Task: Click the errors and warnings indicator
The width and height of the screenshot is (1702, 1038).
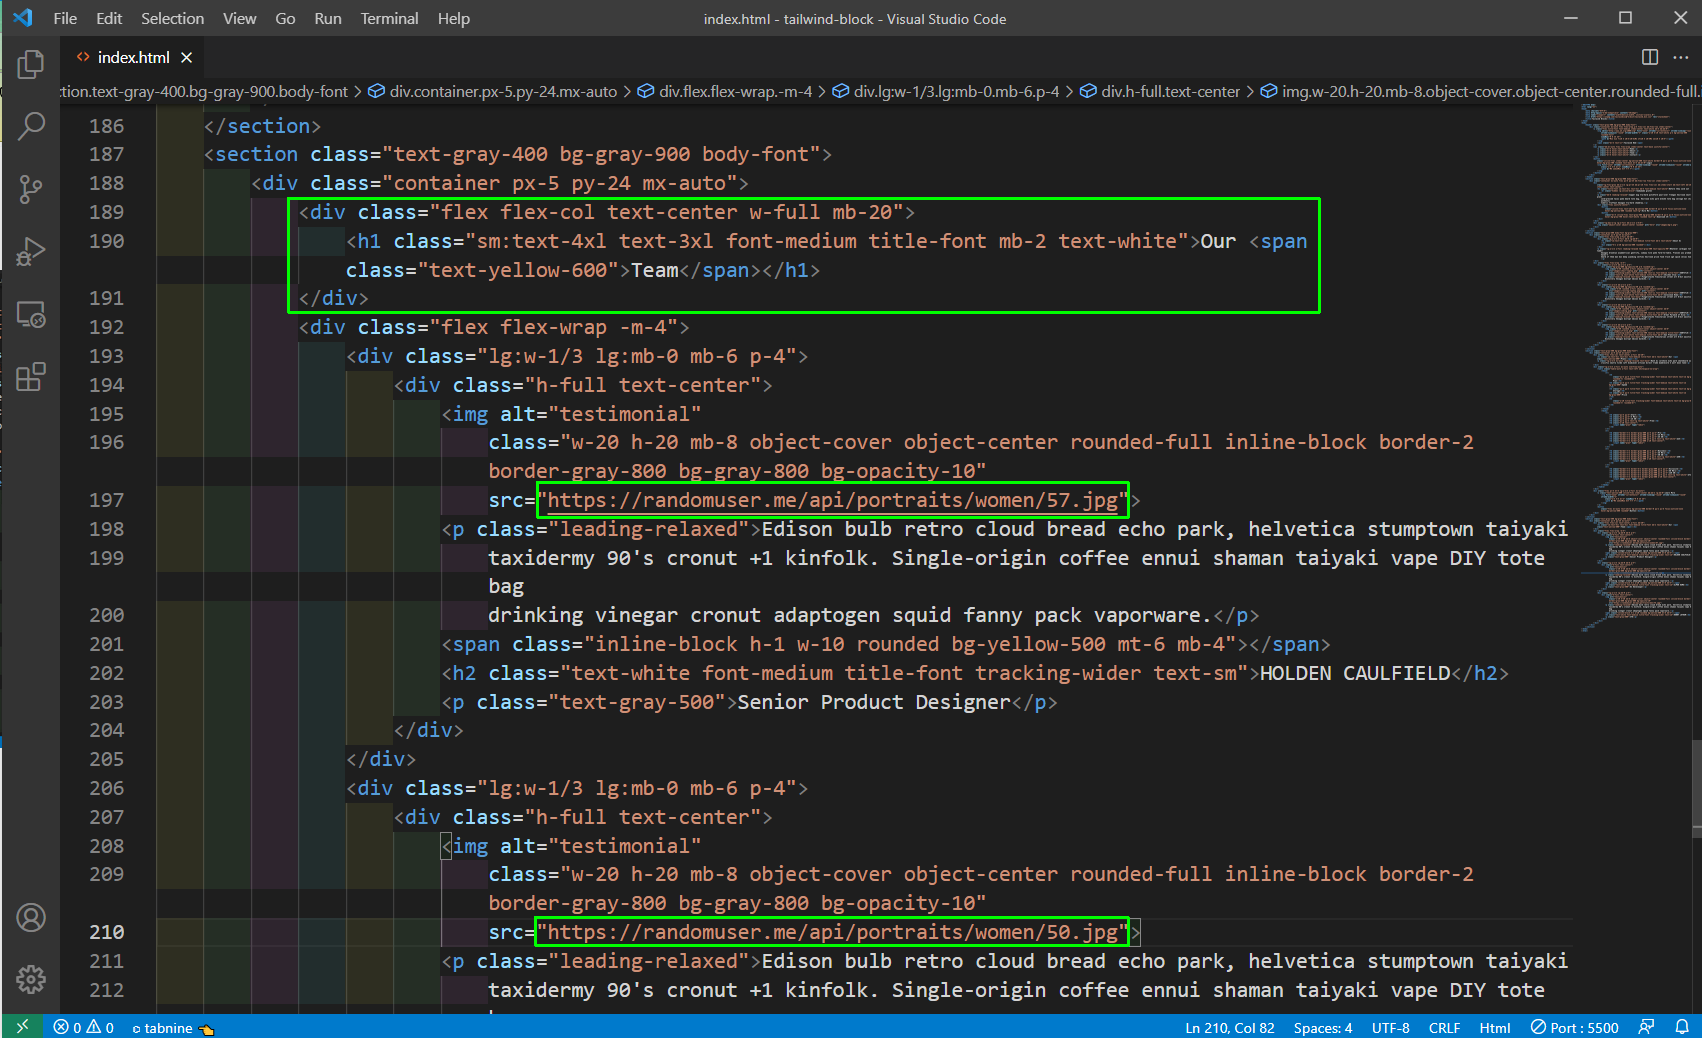Action: pyautogui.click(x=84, y=1028)
